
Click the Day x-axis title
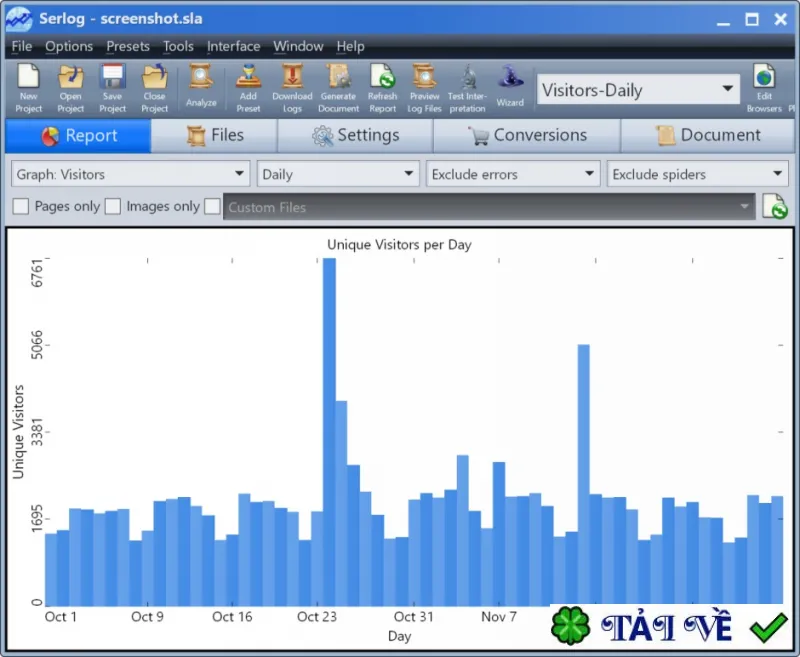[x=399, y=636]
